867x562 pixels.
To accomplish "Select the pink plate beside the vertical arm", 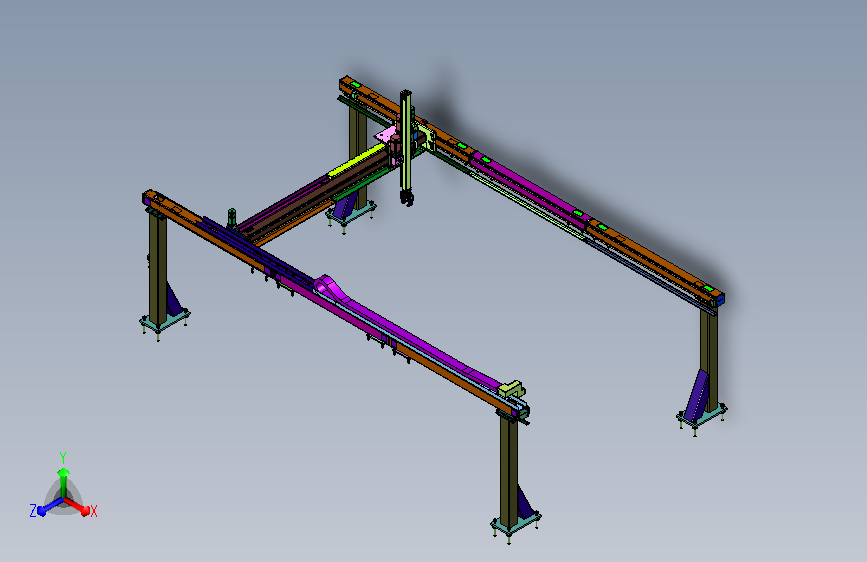I will 386,134.
